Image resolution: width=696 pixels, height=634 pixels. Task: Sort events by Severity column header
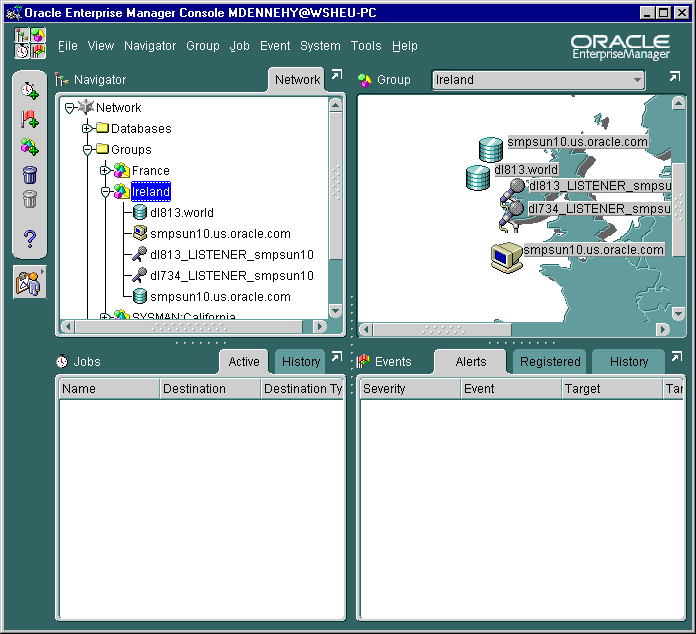(410, 389)
